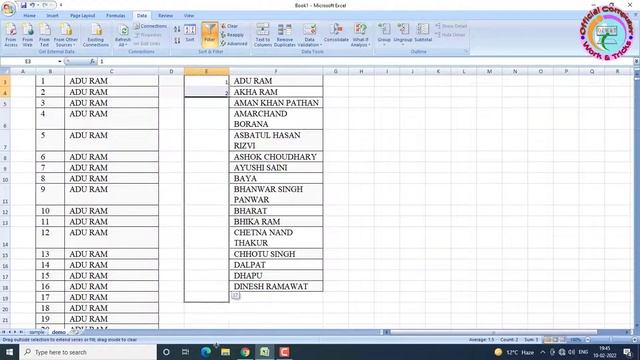Viewport: 640px width, 360px height.
Task: Switch to the Formulas tab
Action: point(116,16)
